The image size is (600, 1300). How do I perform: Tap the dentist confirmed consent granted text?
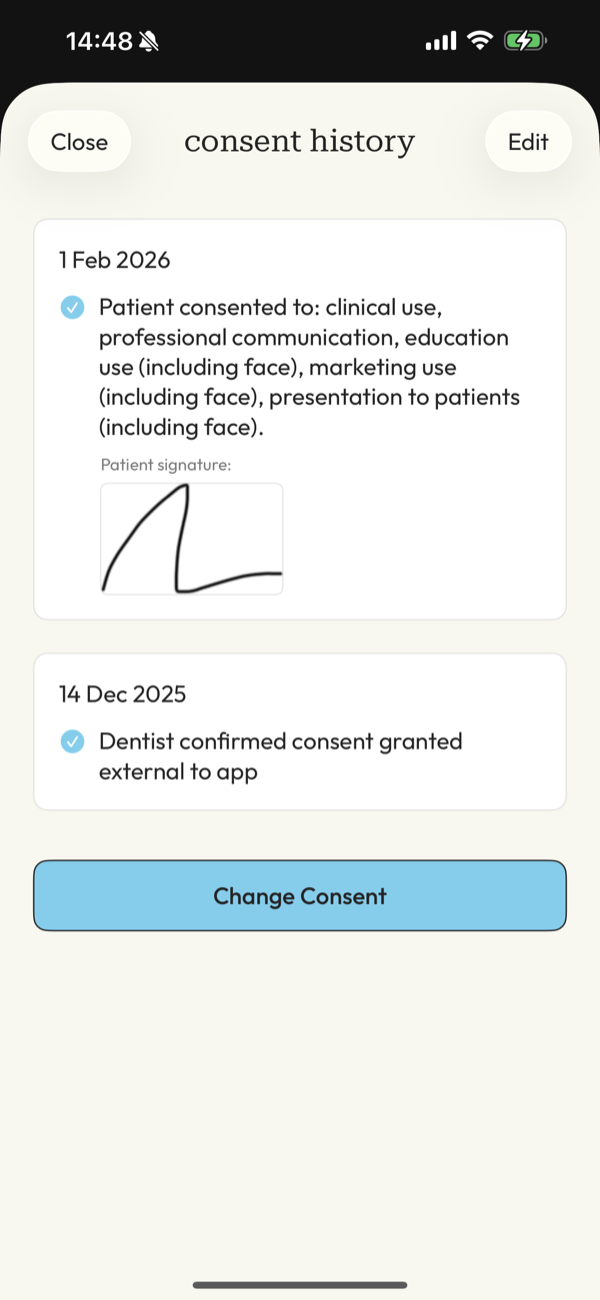[280, 756]
